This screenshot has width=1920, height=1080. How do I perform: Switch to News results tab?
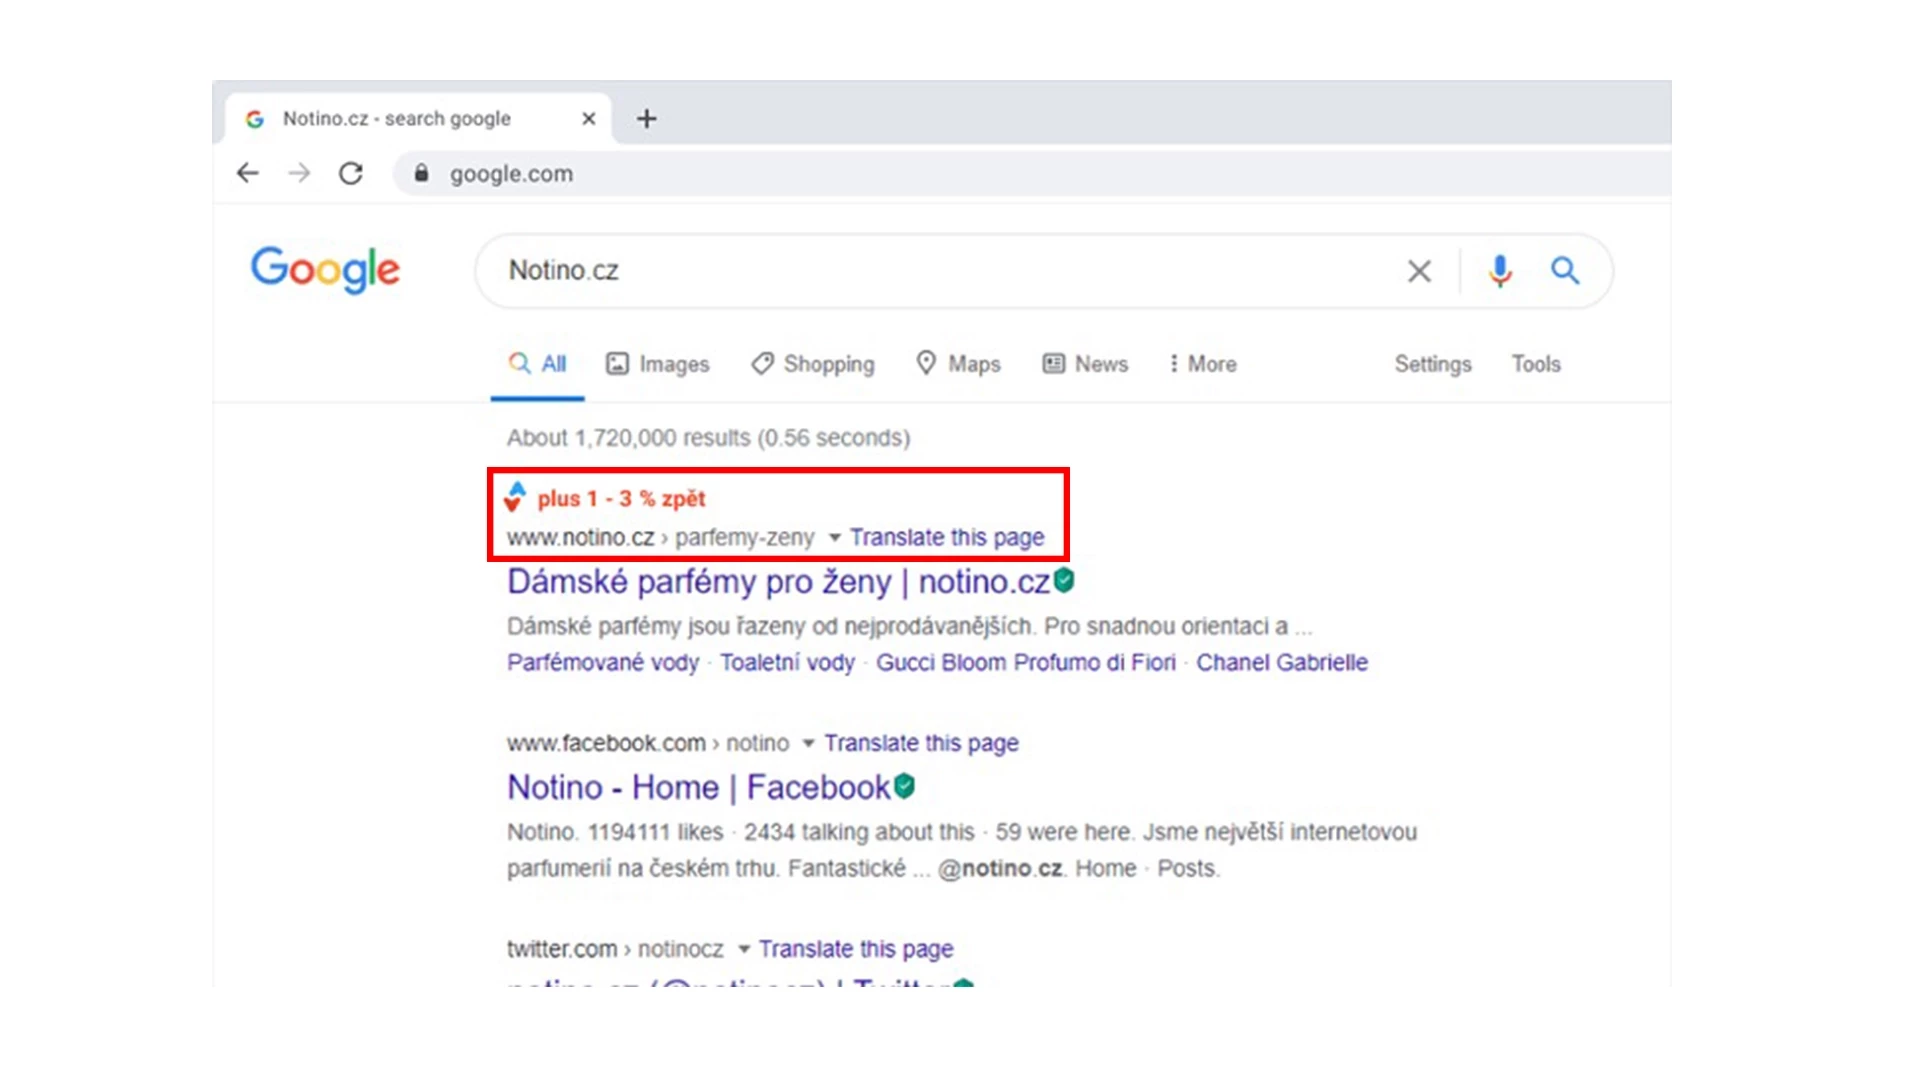coord(1085,364)
